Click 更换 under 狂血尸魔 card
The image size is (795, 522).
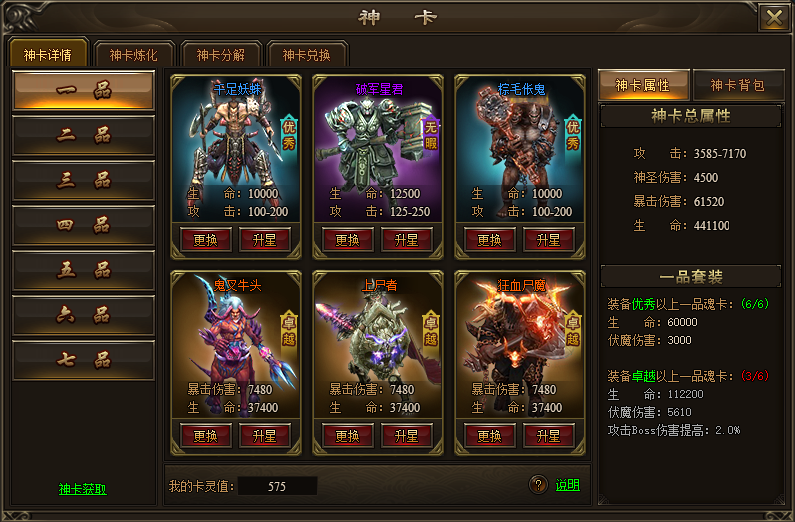pos(490,436)
